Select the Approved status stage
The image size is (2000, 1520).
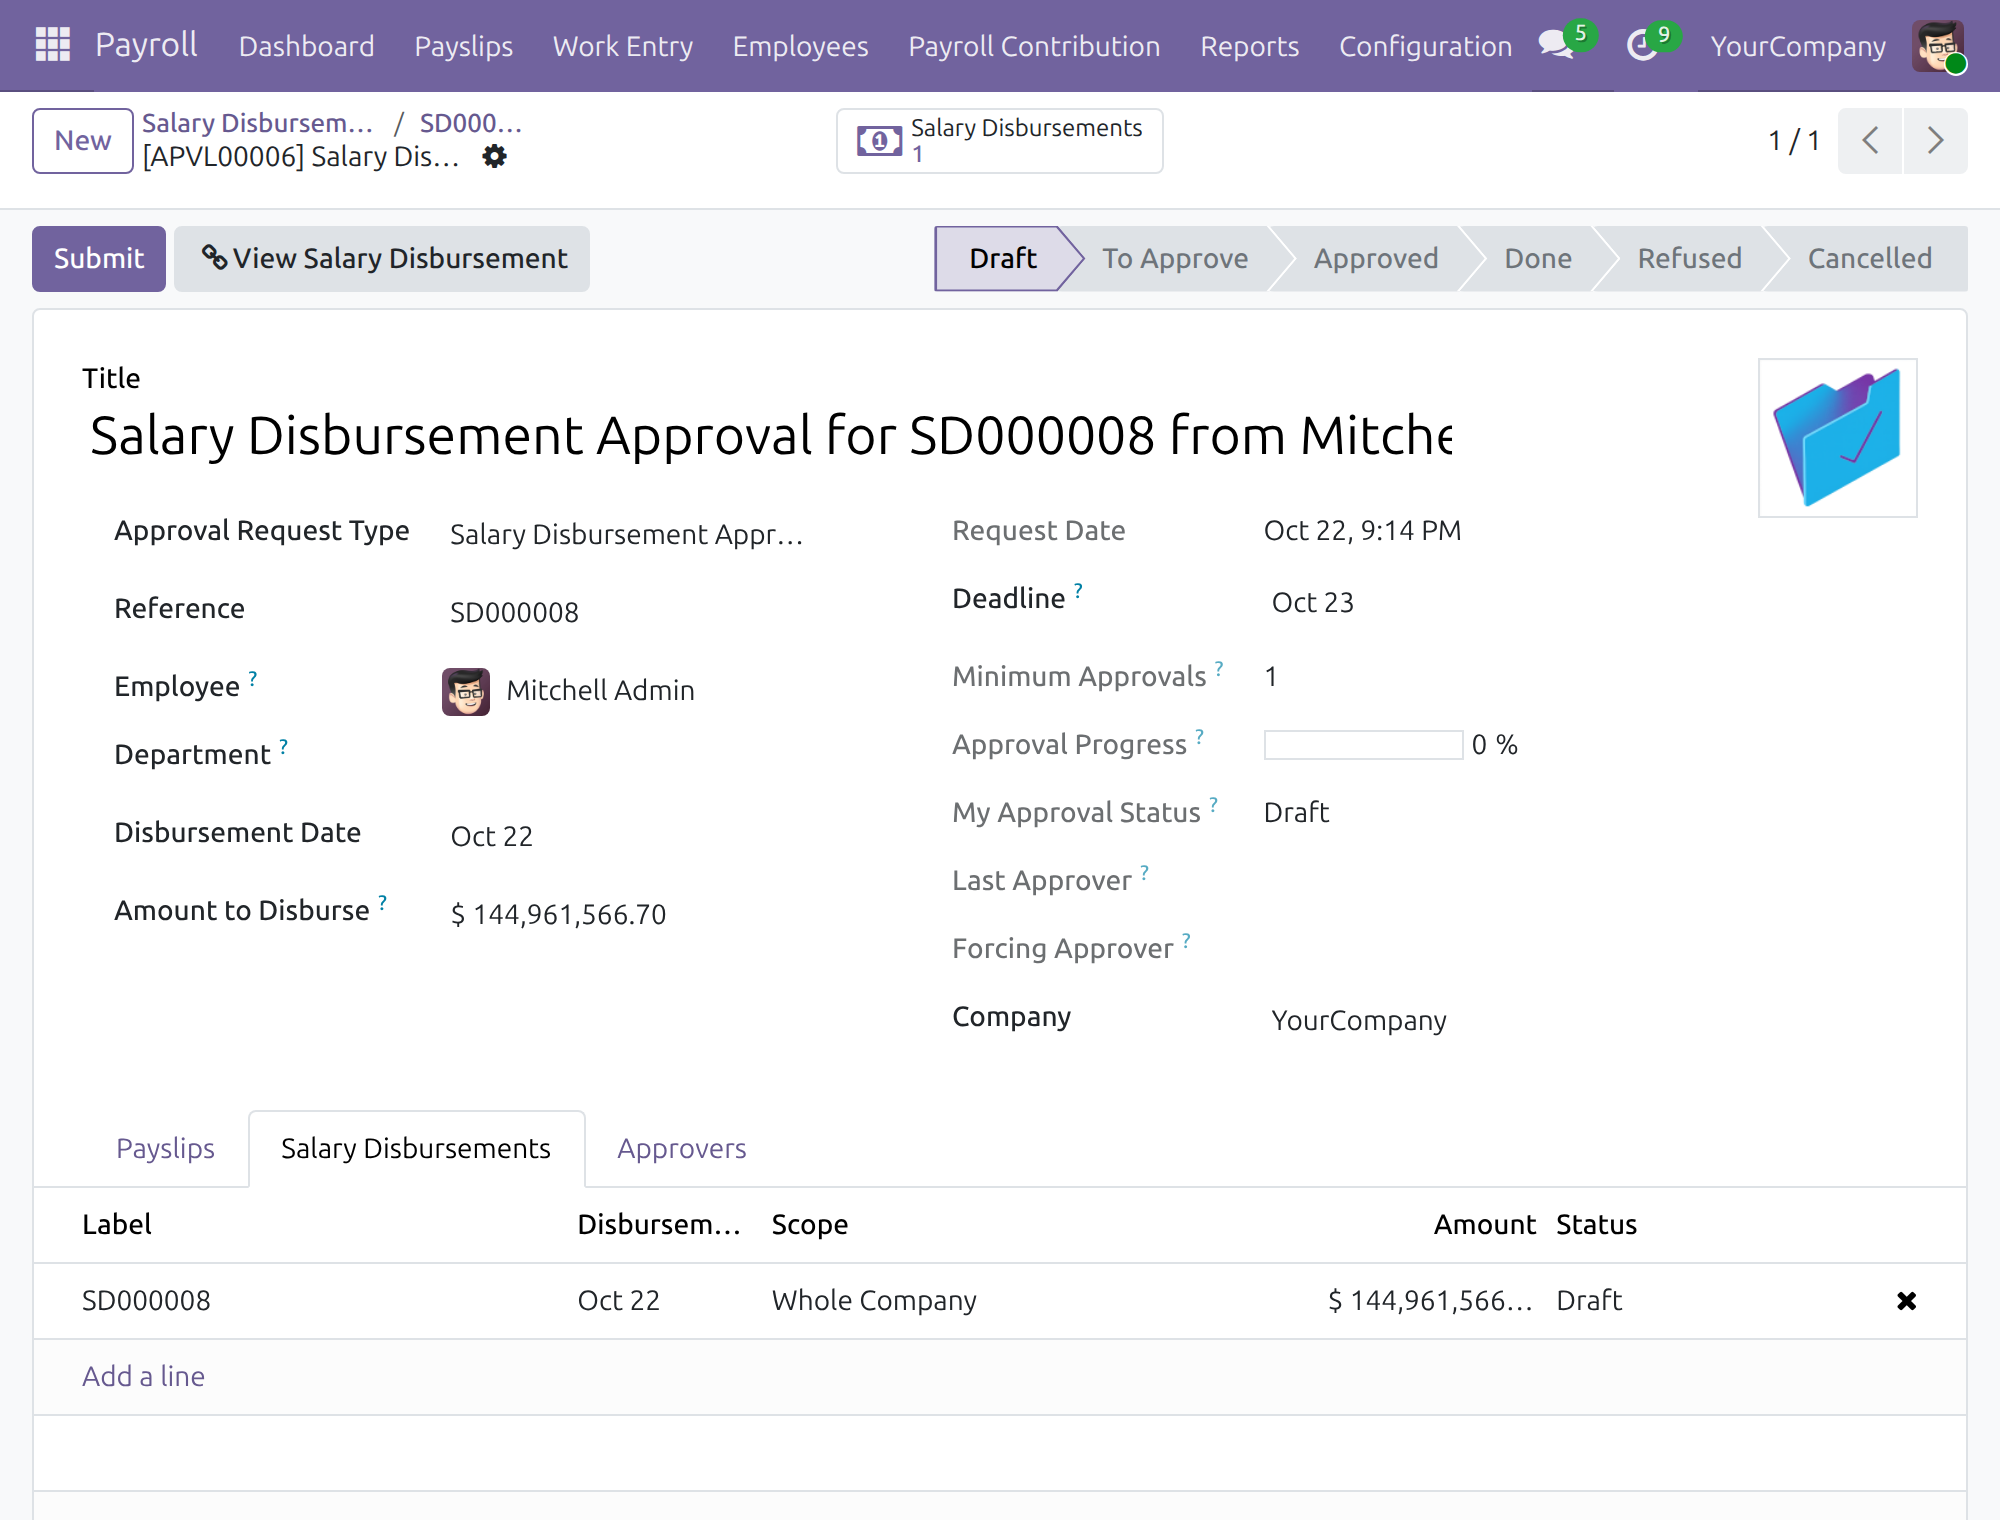point(1376,259)
